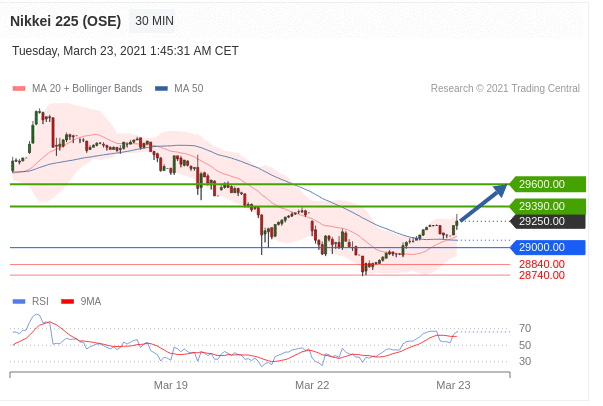603x406 pixels.
Task: Click the blue MA 50 legend swatch
Action: coord(161,89)
